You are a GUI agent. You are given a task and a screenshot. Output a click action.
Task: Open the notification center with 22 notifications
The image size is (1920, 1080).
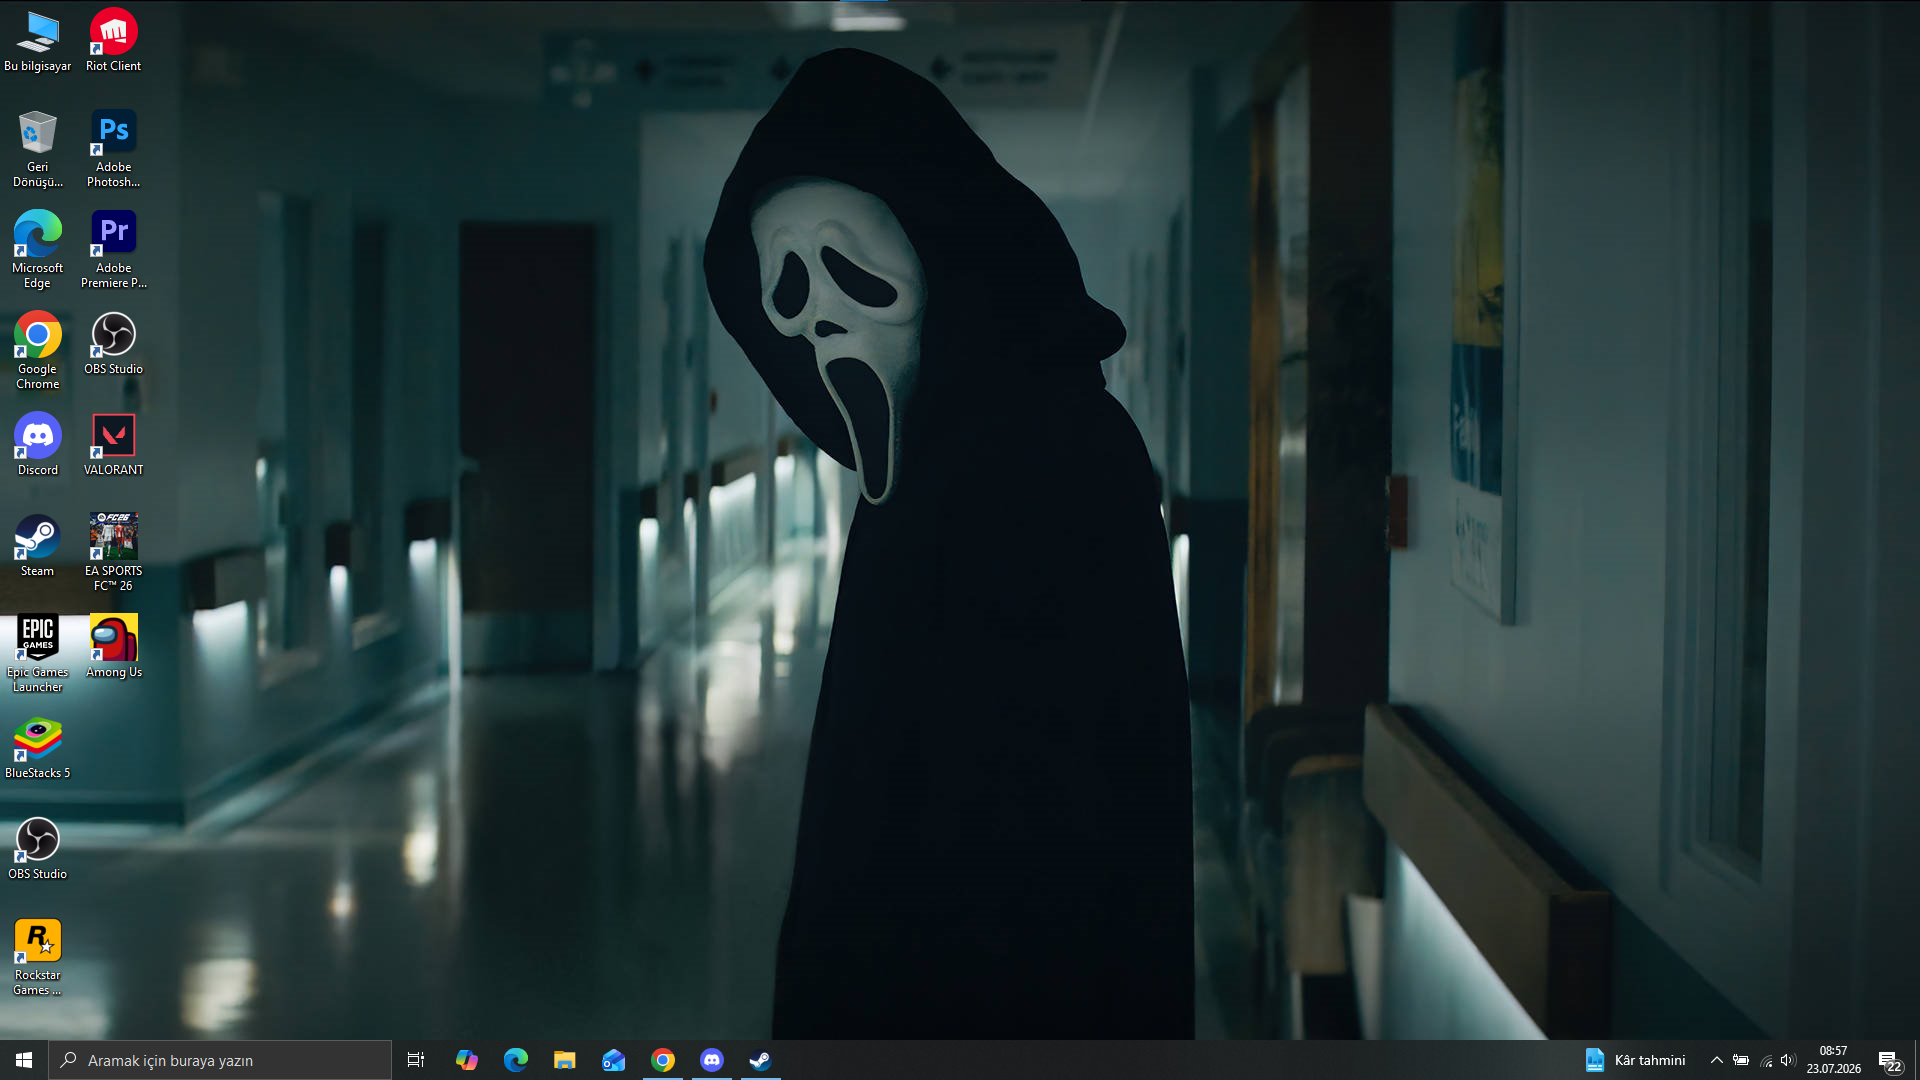coord(1890,1061)
